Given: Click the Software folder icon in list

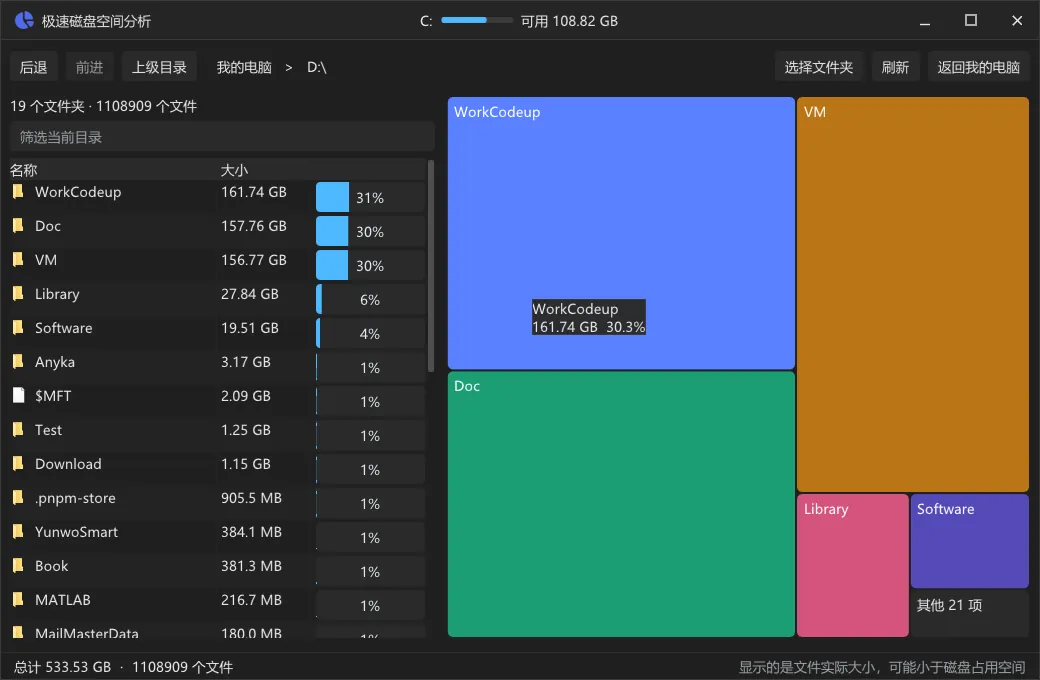Looking at the screenshot, I should coord(19,328).
